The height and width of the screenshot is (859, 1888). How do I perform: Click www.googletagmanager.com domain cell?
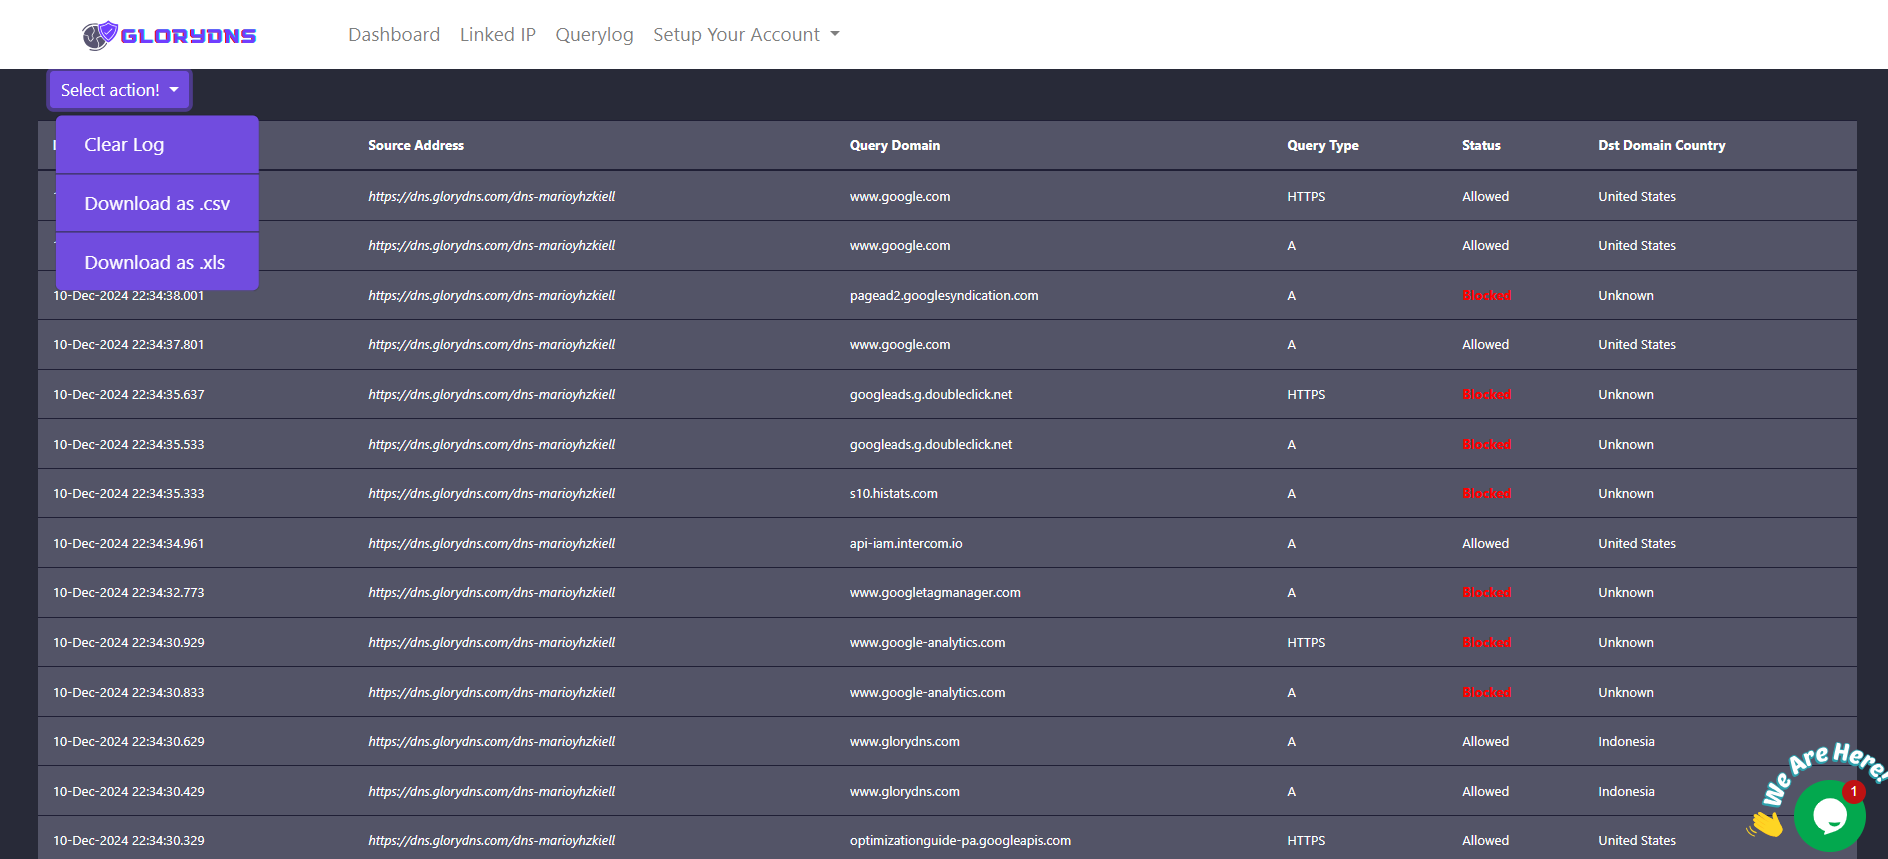pos(935,592)
